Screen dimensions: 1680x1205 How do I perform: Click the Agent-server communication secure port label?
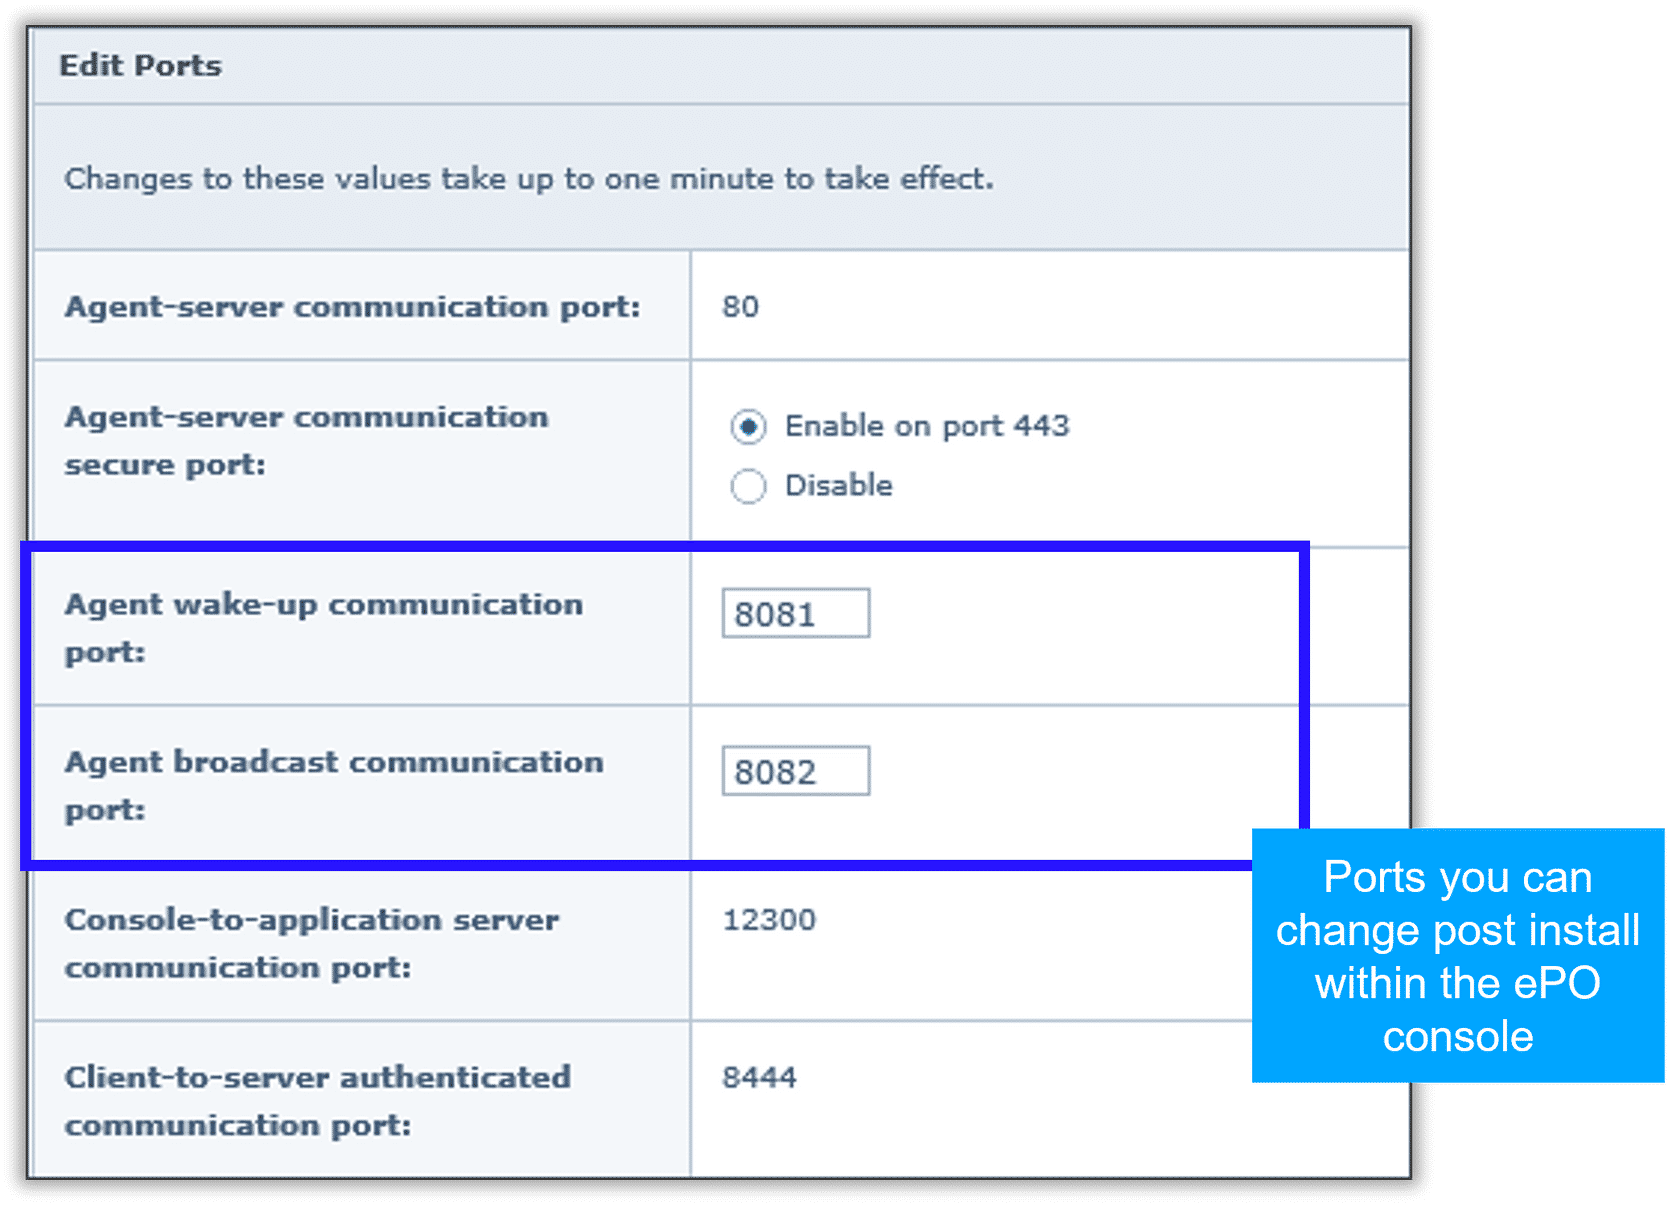tap(306, 441)
